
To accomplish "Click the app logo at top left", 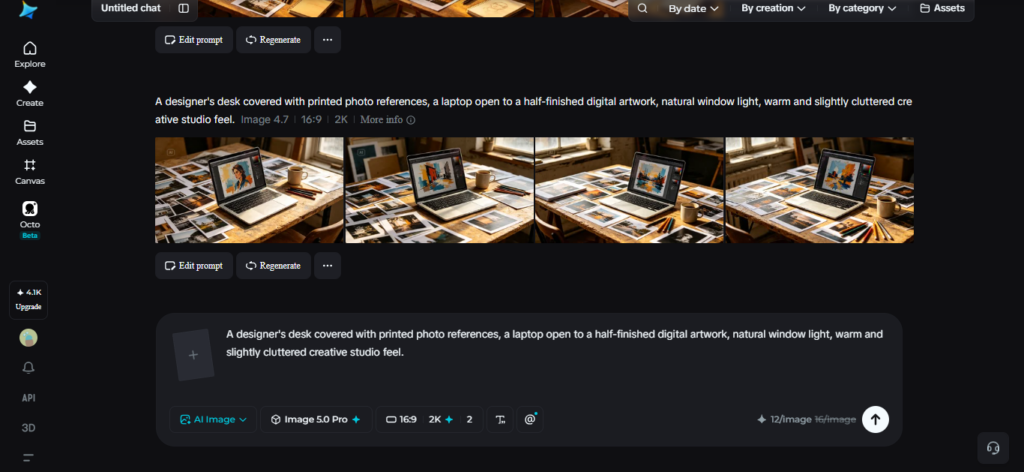I will (x=29, y=9).
